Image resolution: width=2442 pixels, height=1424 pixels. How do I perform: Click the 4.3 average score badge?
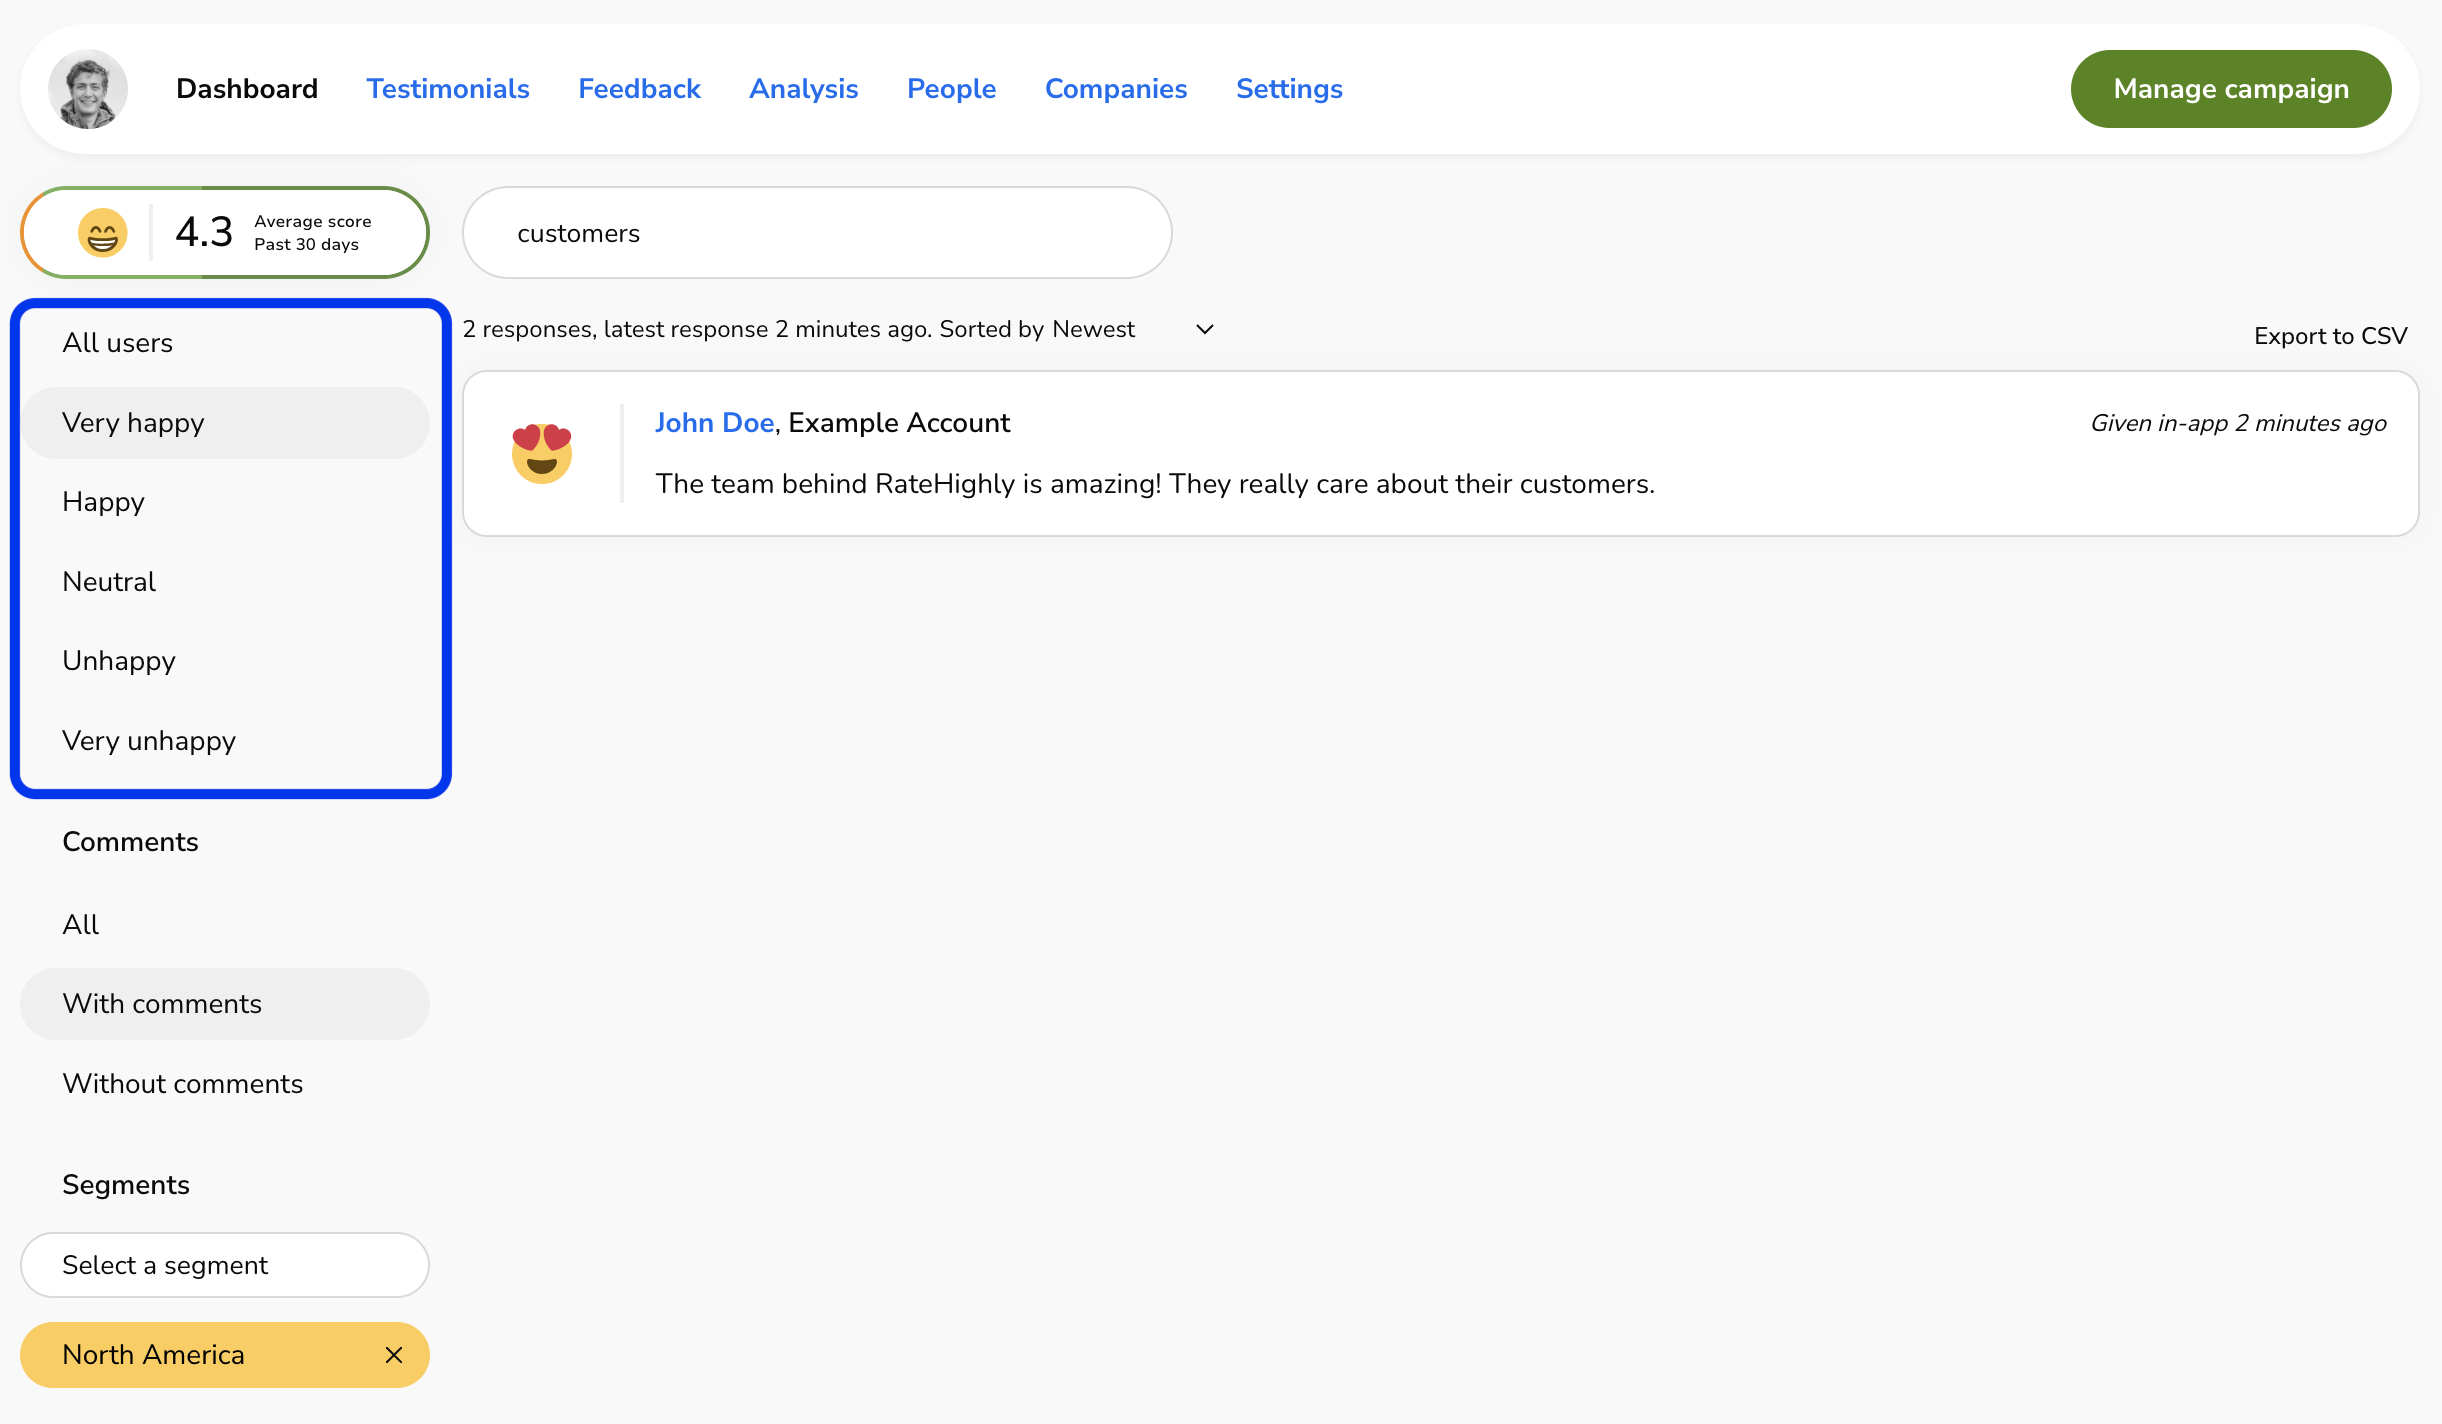(x=225, y=233)
